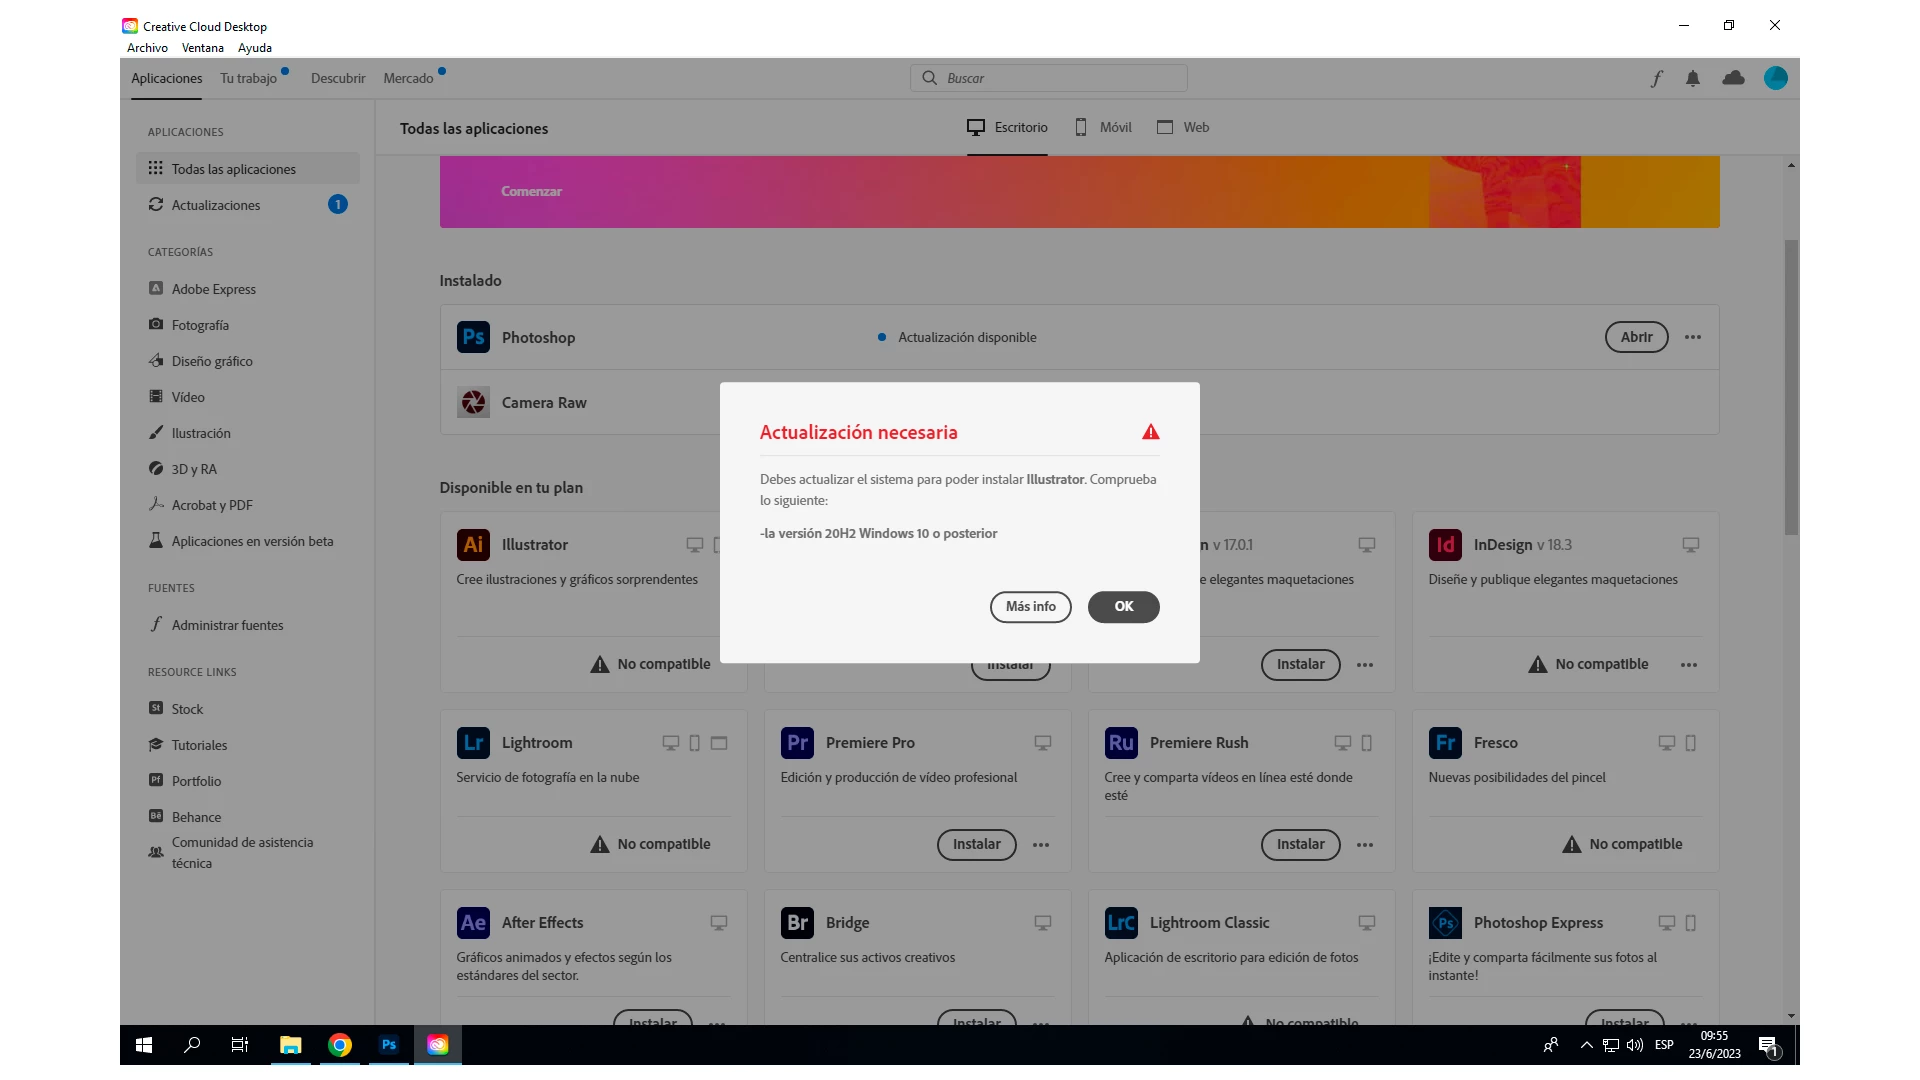This screenshot has height=1080, width=1920.
Task: Click the fonts 'f' icon in header
Action: [1656, 78]
